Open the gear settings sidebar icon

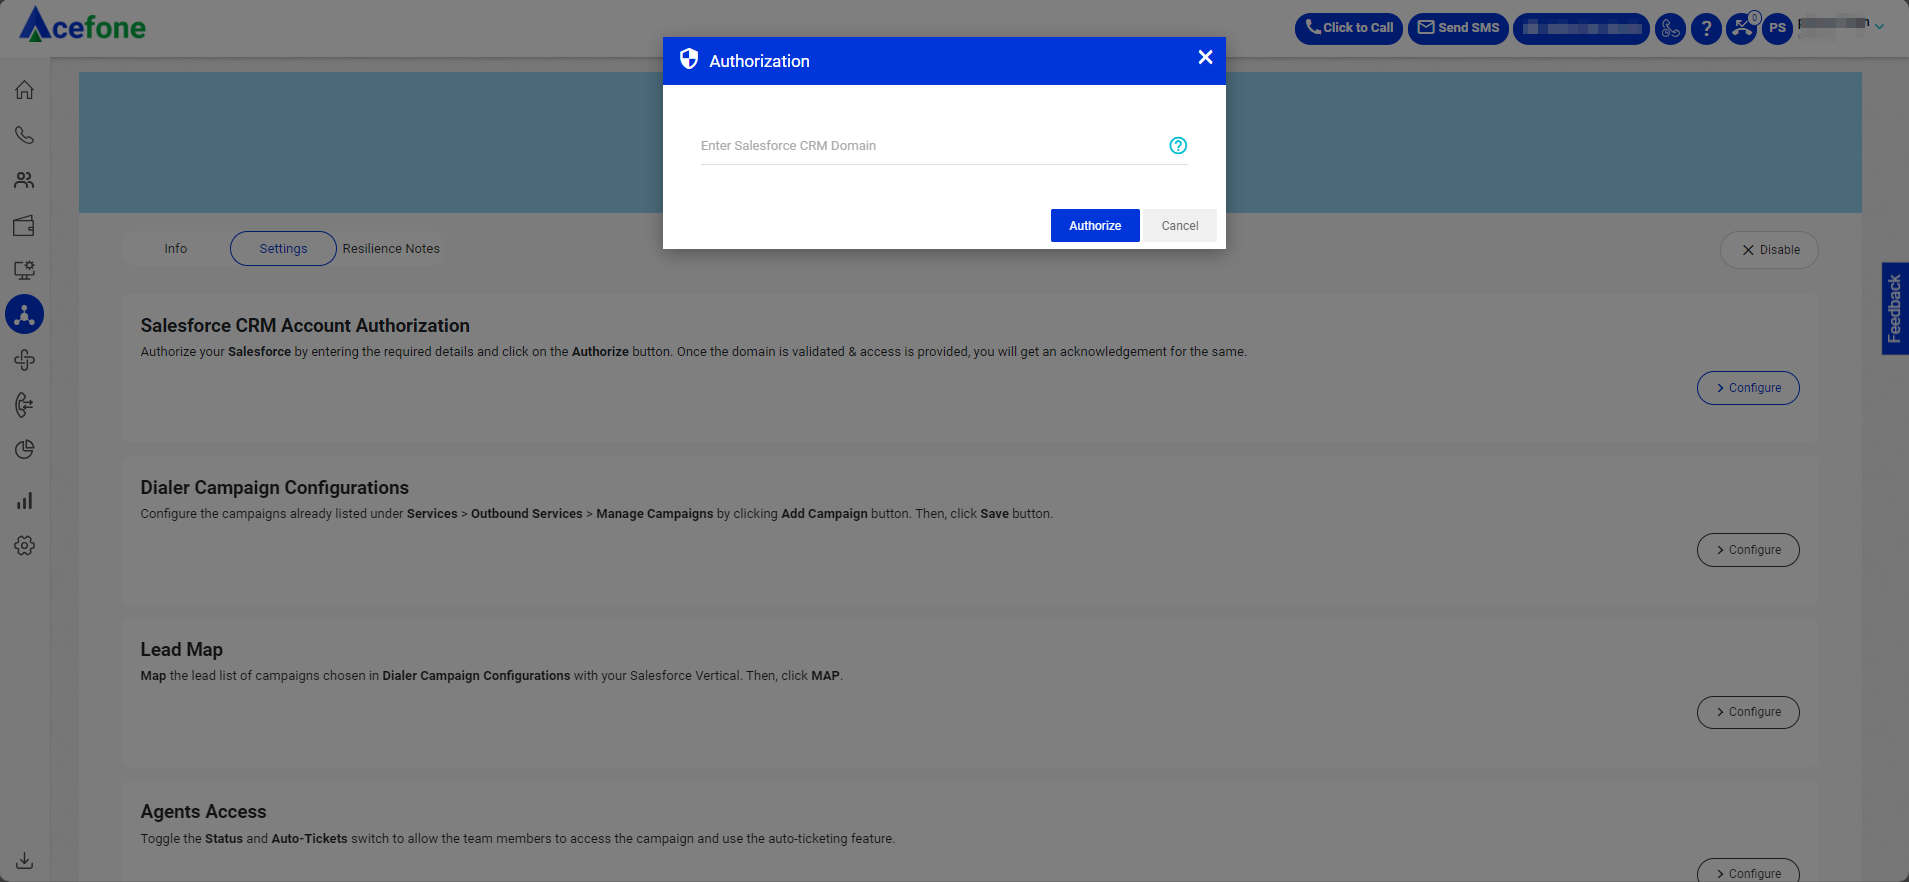click(x=25, y=546)
